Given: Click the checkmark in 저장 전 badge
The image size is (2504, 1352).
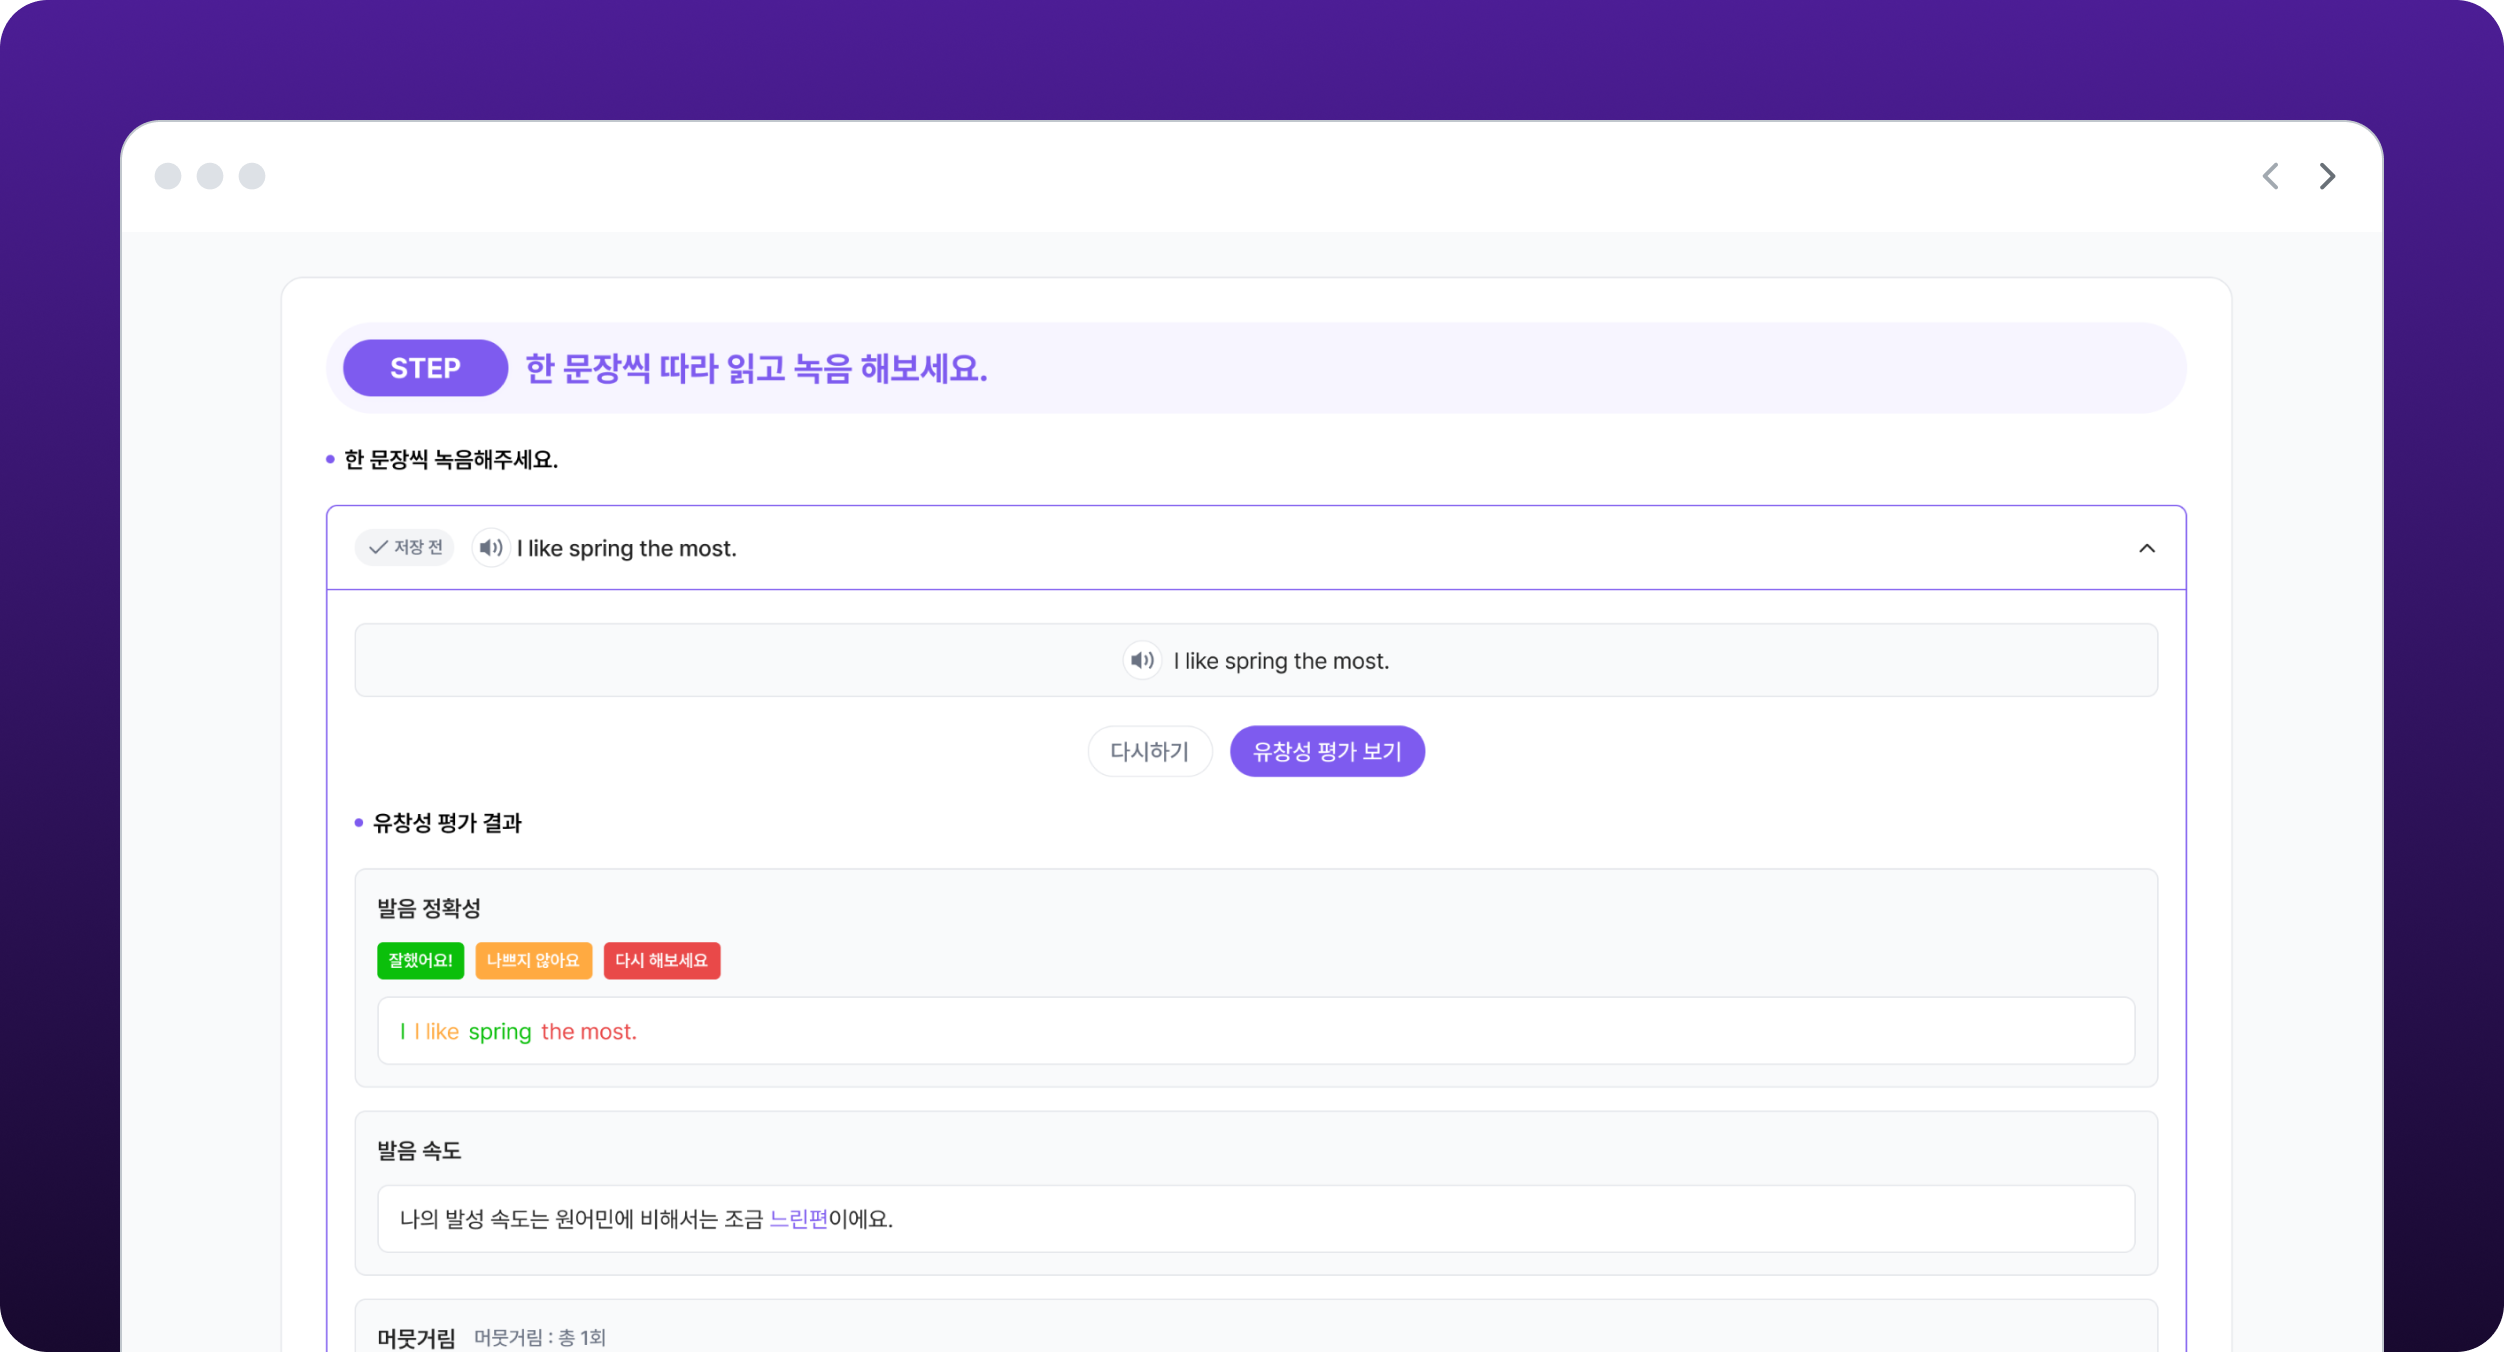Looking at the screenshot, I should (378, 548).
